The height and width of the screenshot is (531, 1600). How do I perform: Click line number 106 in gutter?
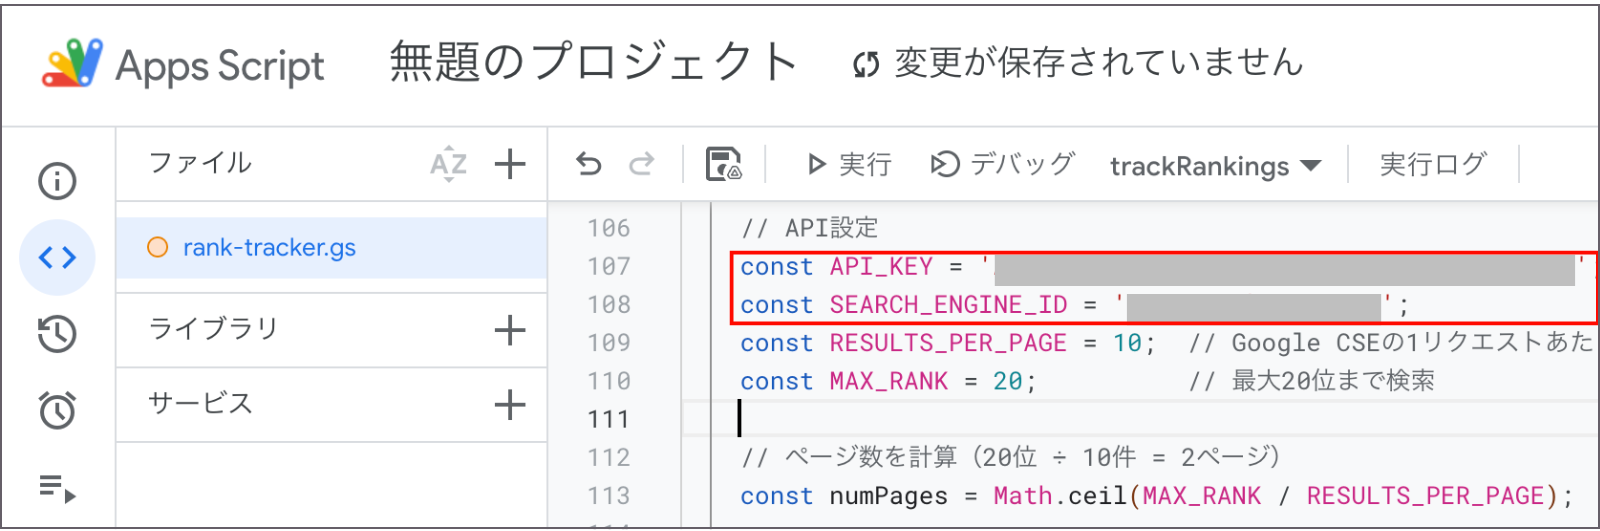tap(609, 229)
